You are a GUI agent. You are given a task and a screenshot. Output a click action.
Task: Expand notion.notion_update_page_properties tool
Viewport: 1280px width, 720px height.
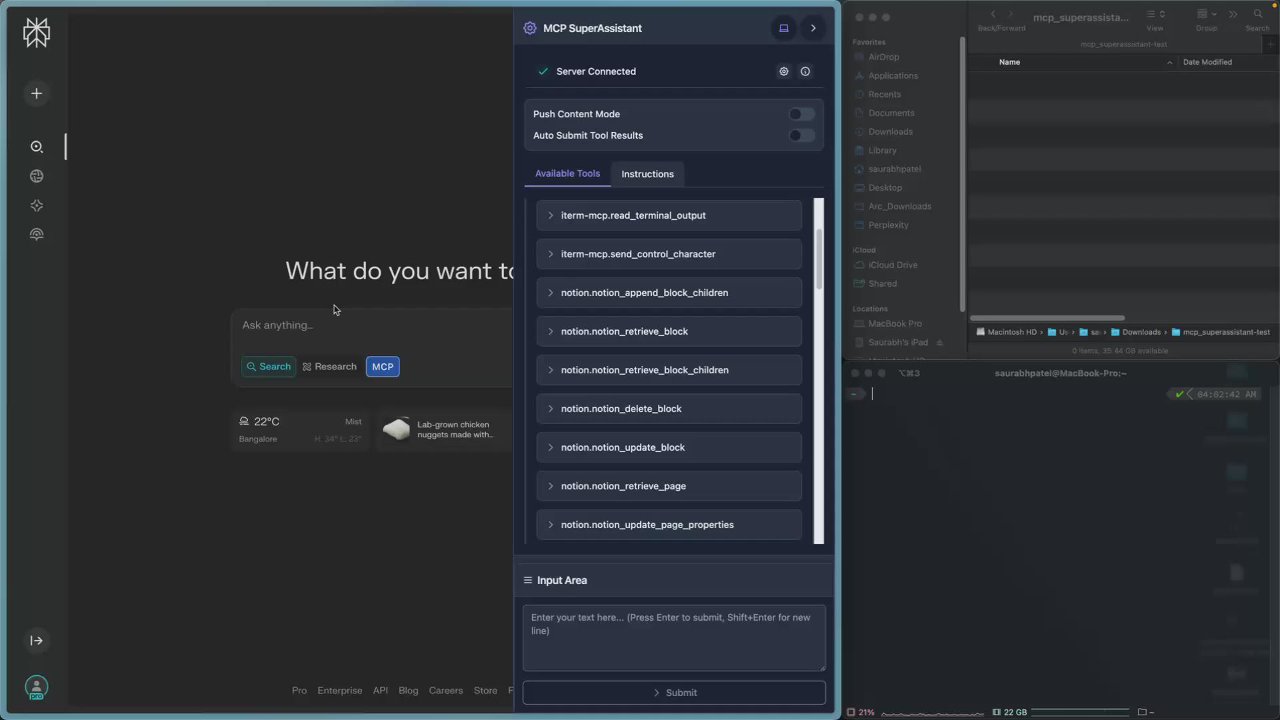(669, 525)
